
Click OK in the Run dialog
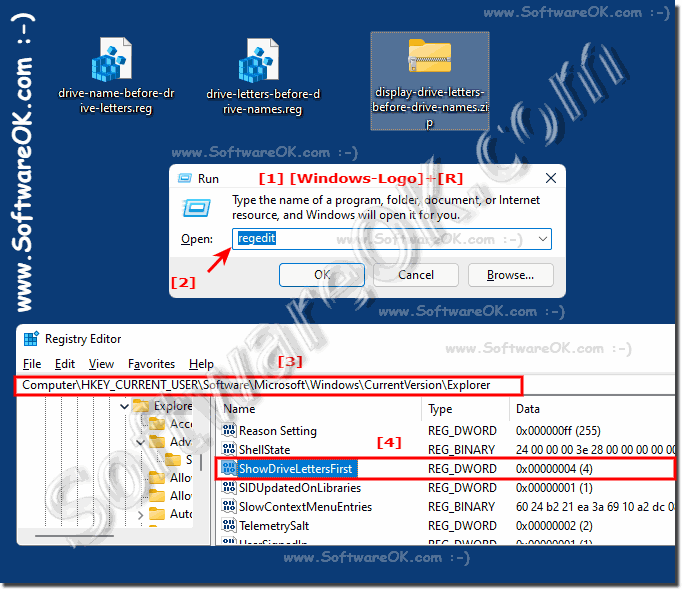[x=322, y=275]
